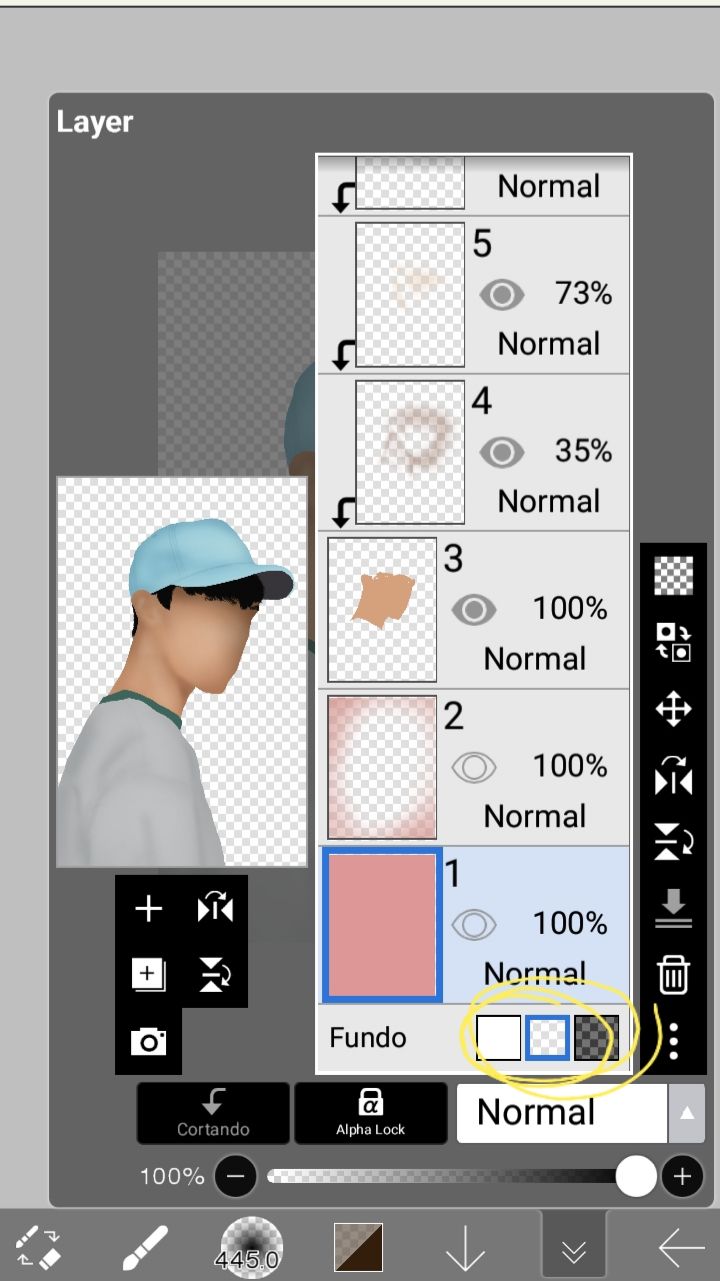Open brush size preview 445.0
The image size is (720, 1281).
pos(251,1246)
